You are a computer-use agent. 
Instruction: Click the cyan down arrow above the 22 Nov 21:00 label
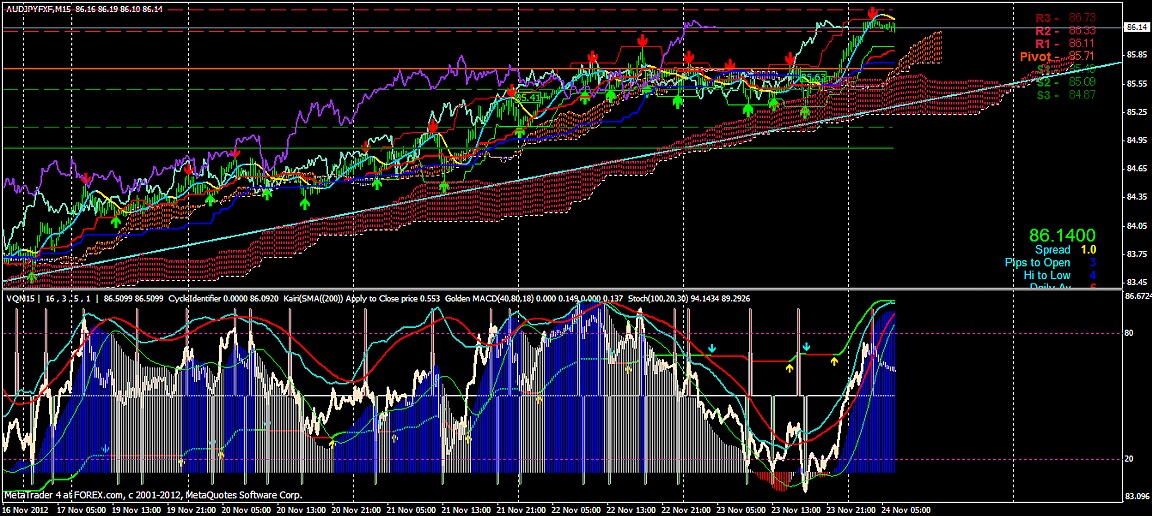tap(711, 347)
